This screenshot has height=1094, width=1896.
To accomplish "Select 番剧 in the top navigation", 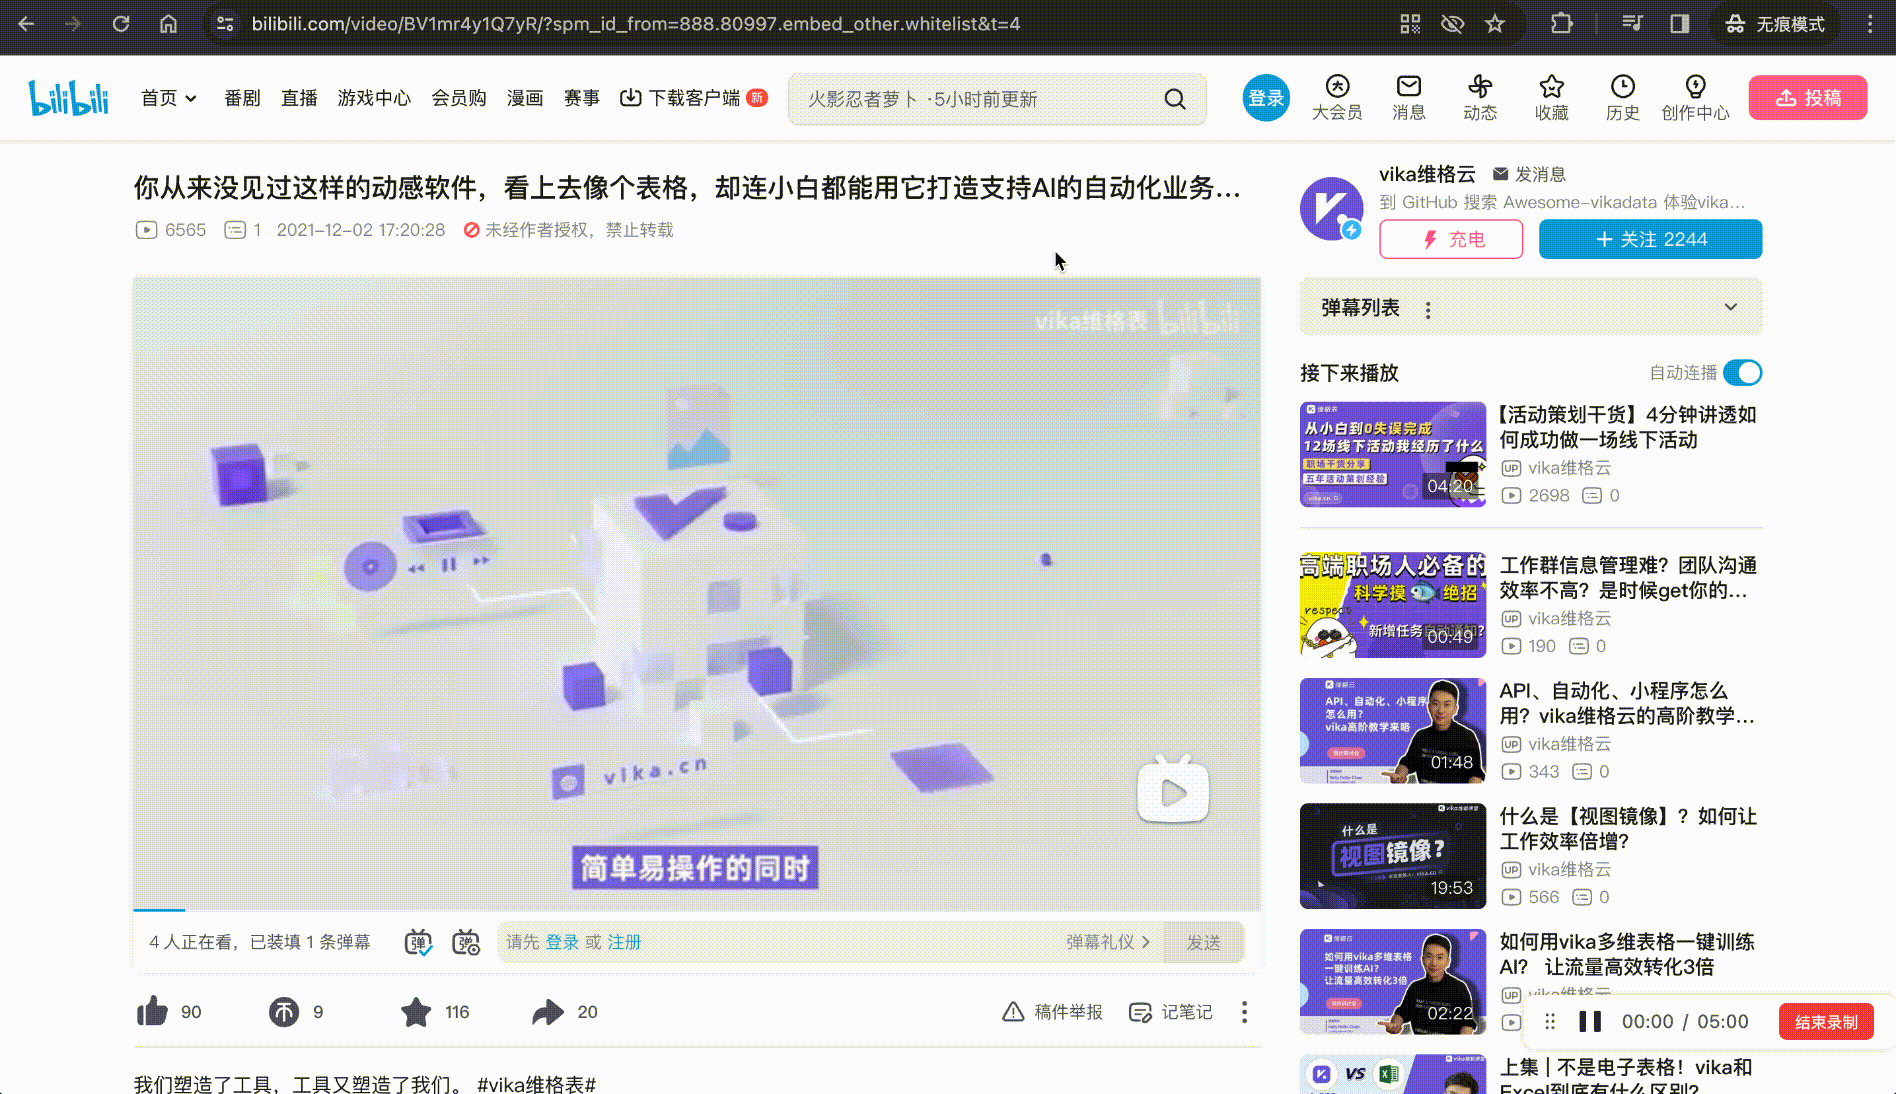I will pos(241,98).
